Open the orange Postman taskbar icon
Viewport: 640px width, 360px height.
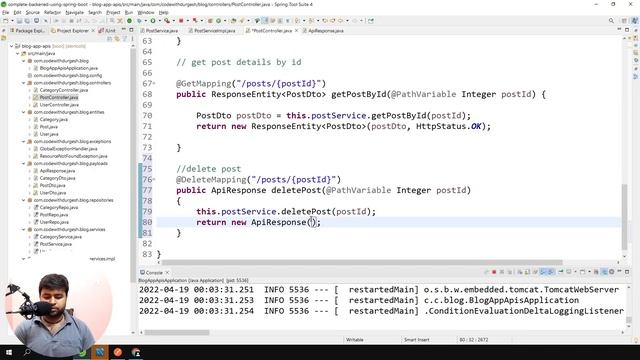click(118, 352)
